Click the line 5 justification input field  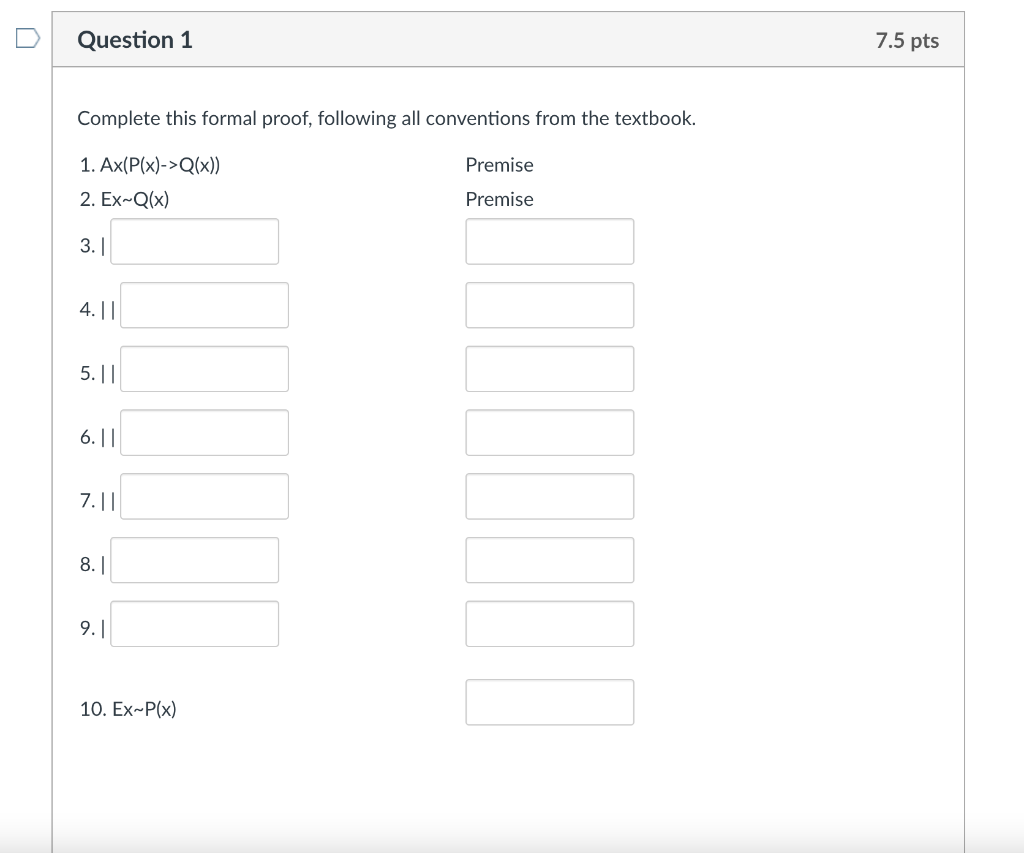click(x=549, y=369)
